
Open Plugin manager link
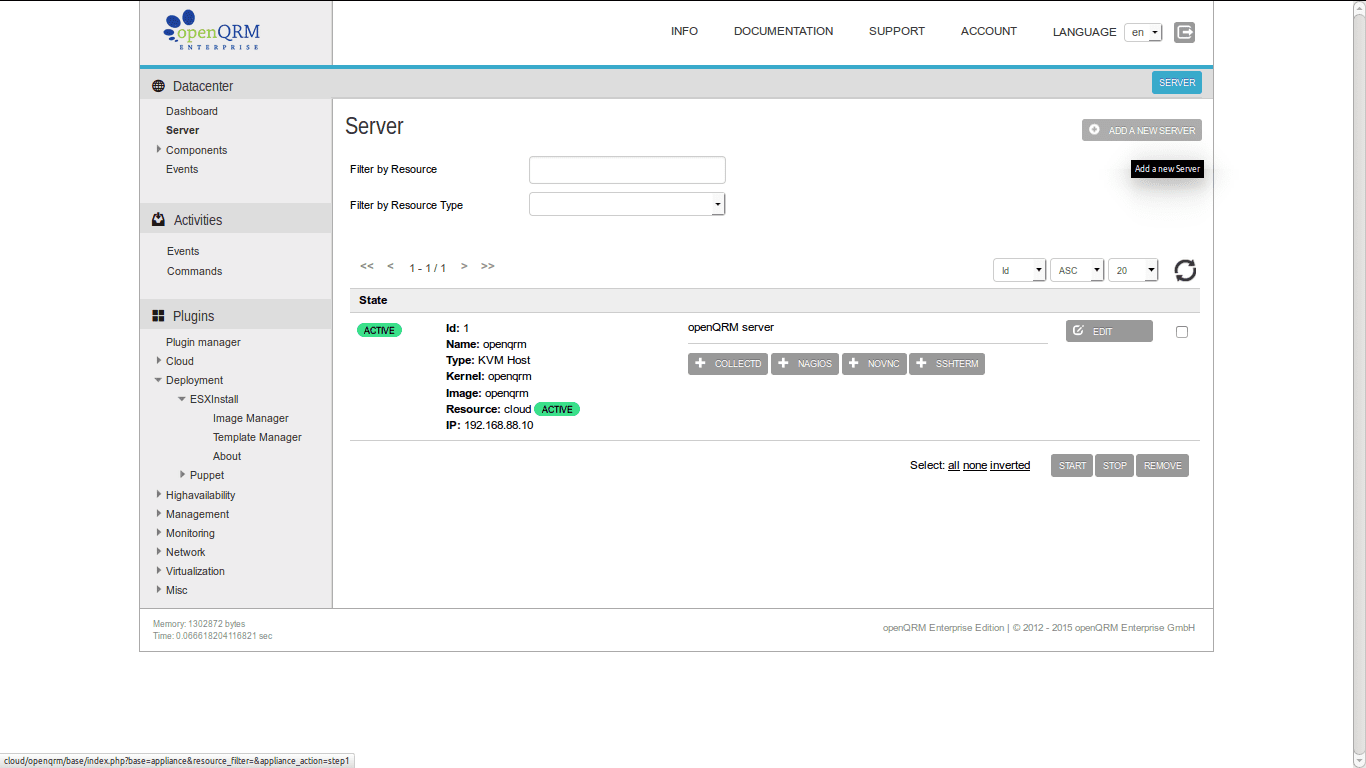tap(203, 342)
